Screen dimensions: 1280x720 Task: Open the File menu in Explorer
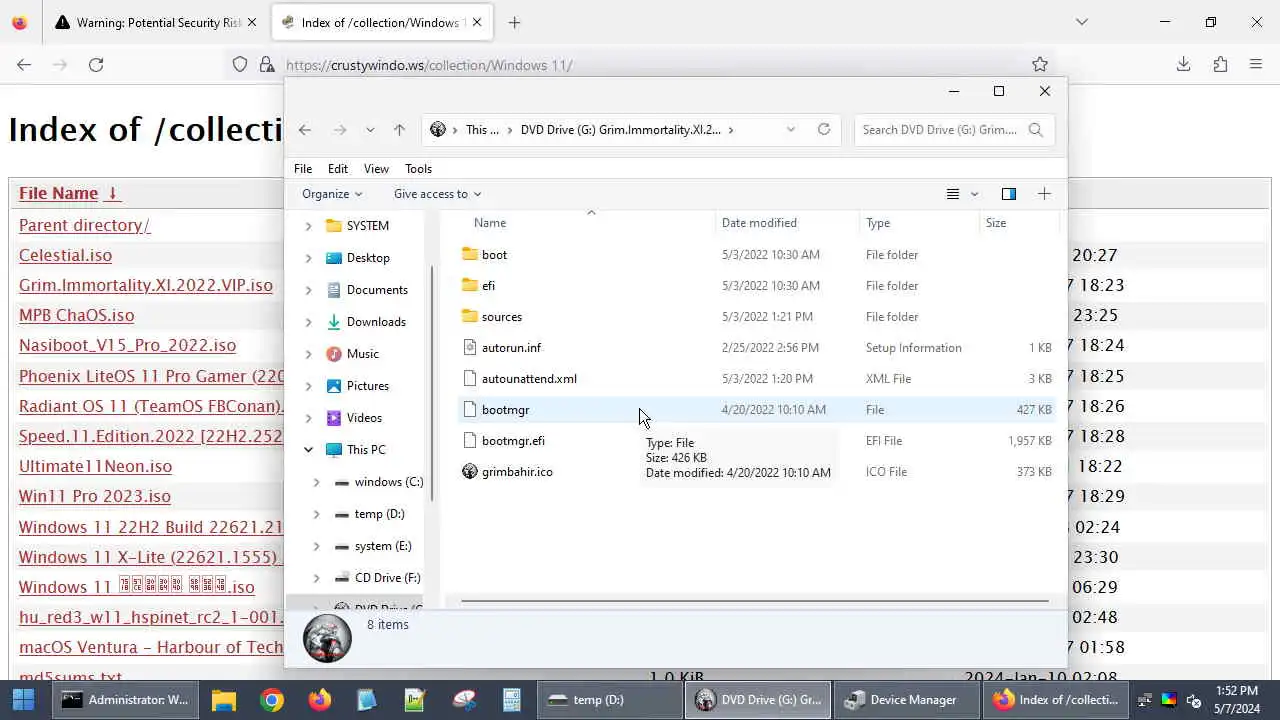(x=303, y=168)
